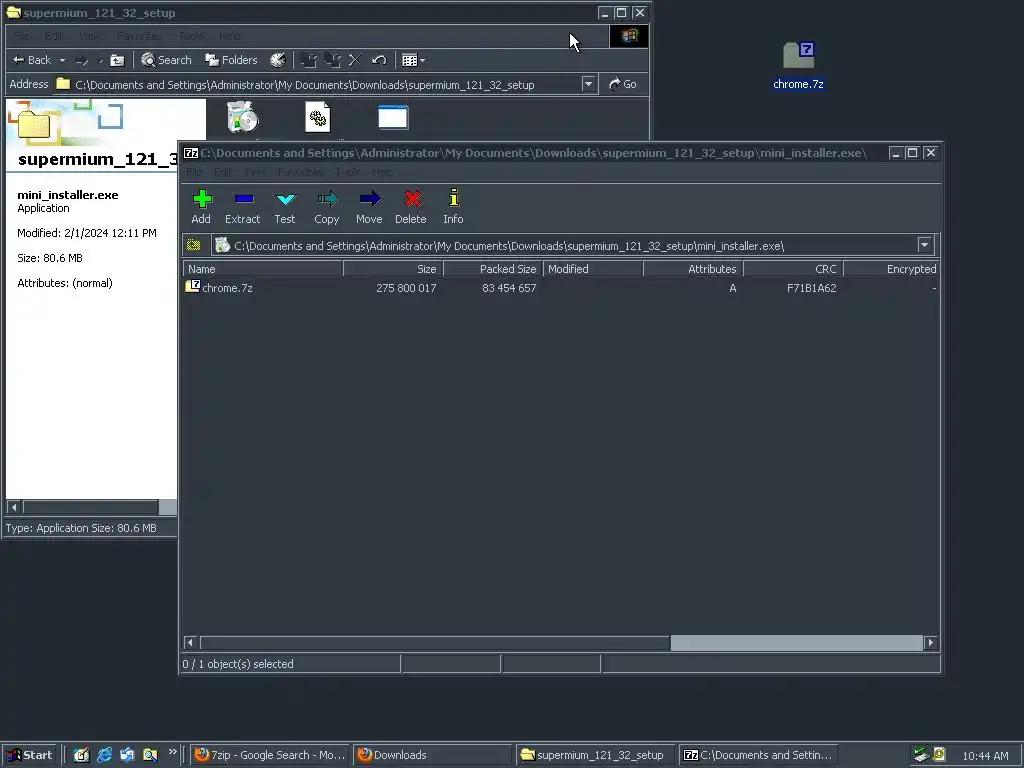This screenshot has width=1024, height=768.
Task: Click the Forward arrow in Explorer window
Action: tap(82, 60)
